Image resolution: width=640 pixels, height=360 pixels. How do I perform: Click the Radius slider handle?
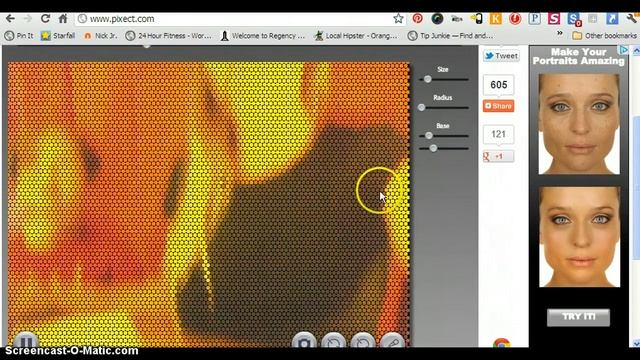tap(422, 107)
